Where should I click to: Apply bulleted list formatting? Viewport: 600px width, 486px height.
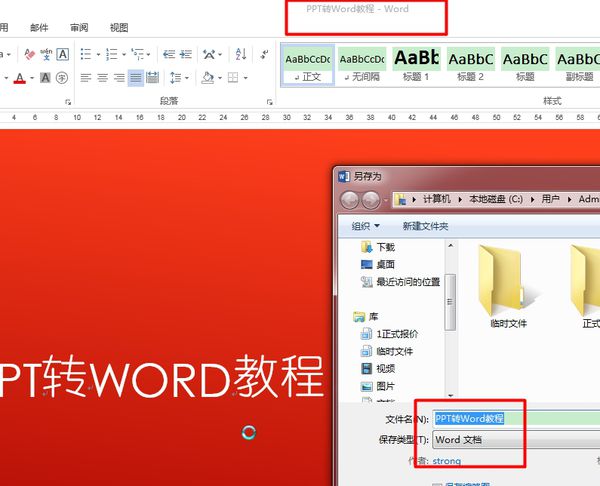(86, 54)
